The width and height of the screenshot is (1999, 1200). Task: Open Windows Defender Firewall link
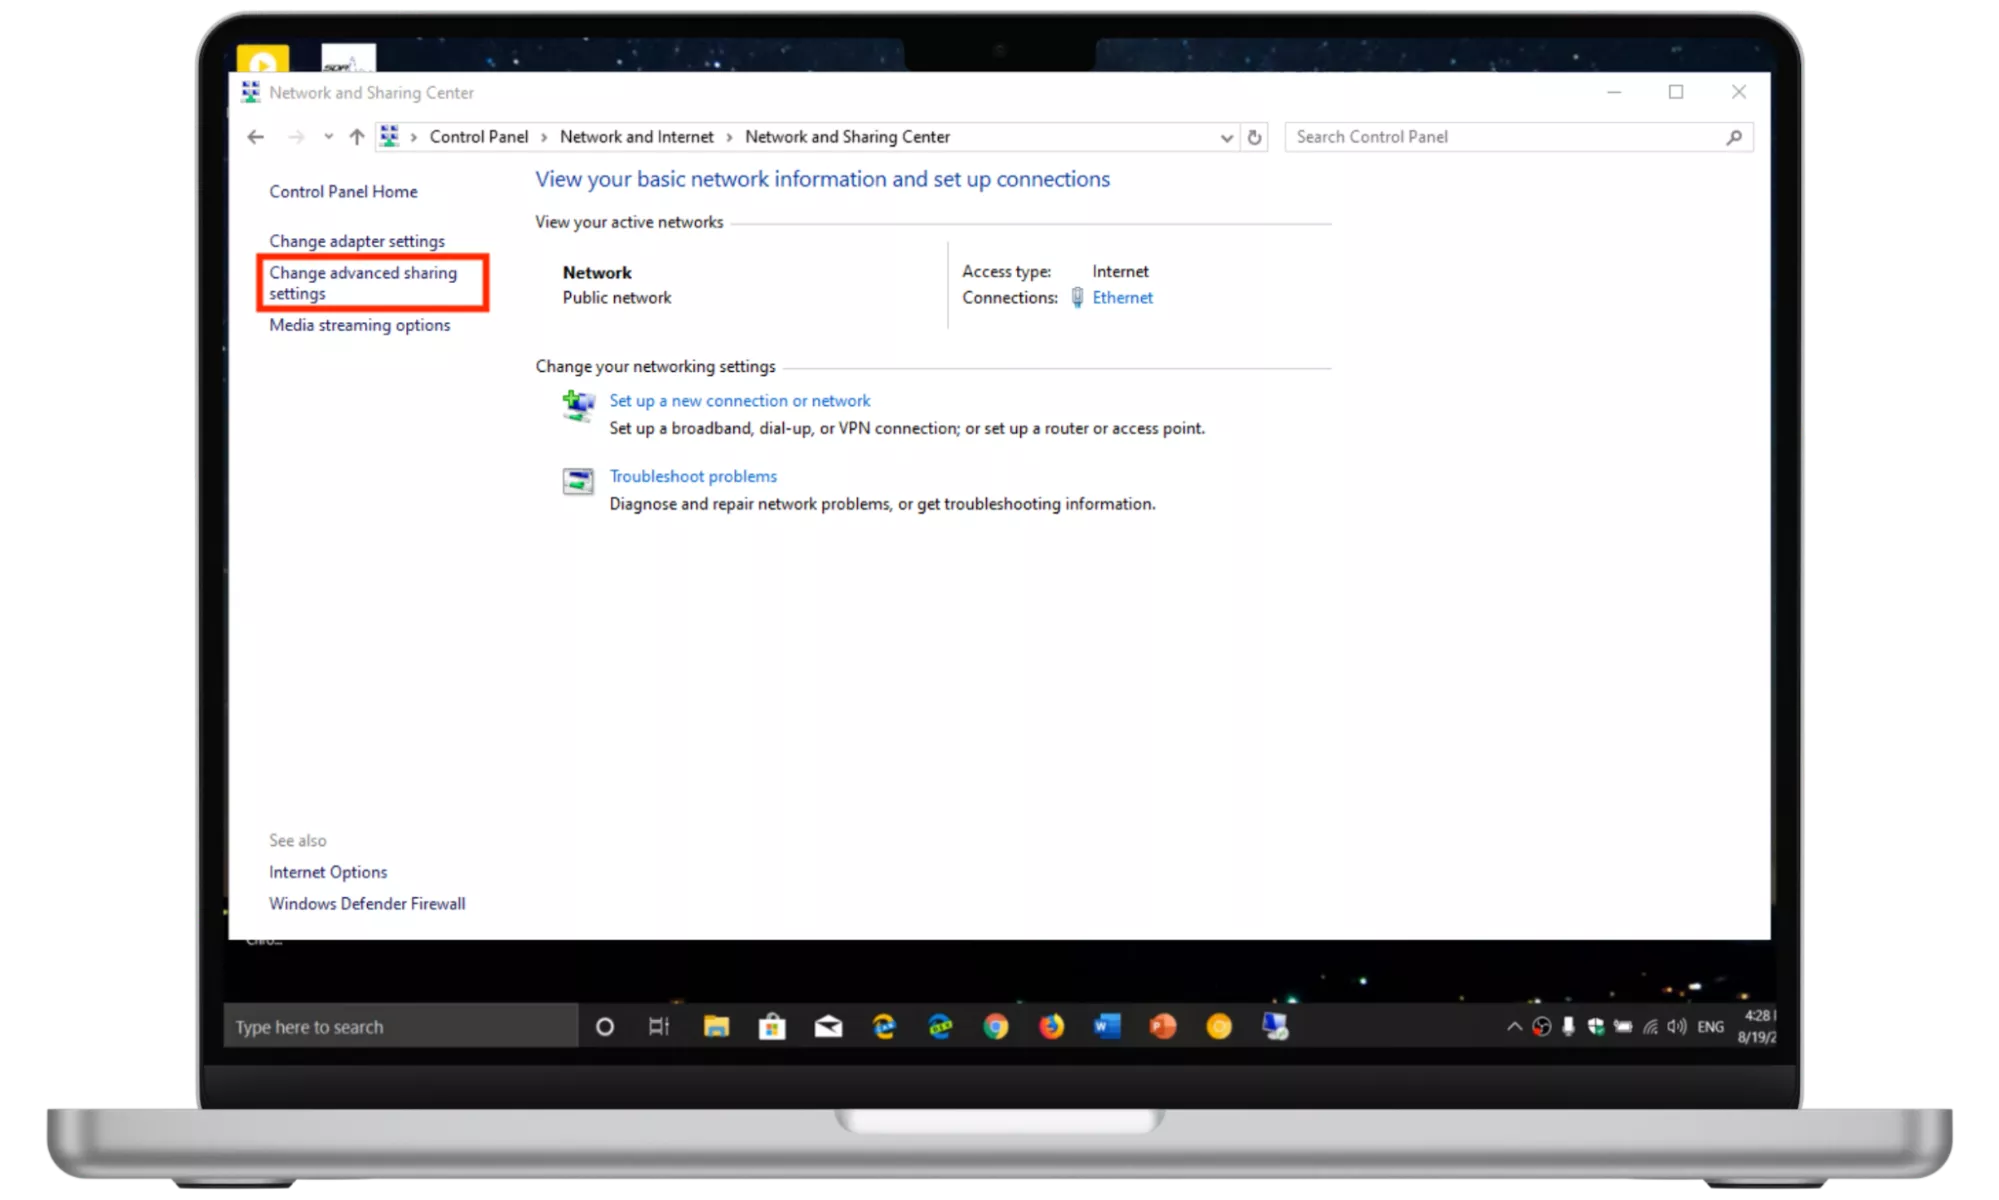pos(367,903)
